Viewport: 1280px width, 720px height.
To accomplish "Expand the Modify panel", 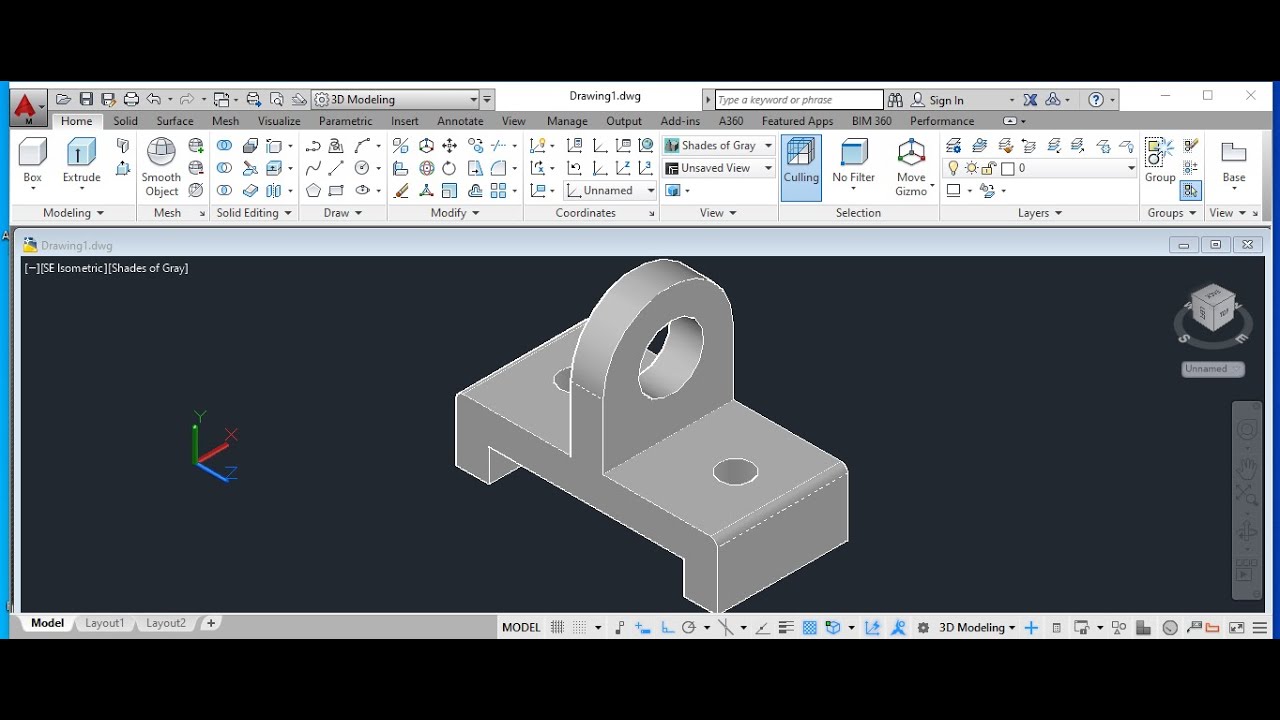I will (455, 213).
